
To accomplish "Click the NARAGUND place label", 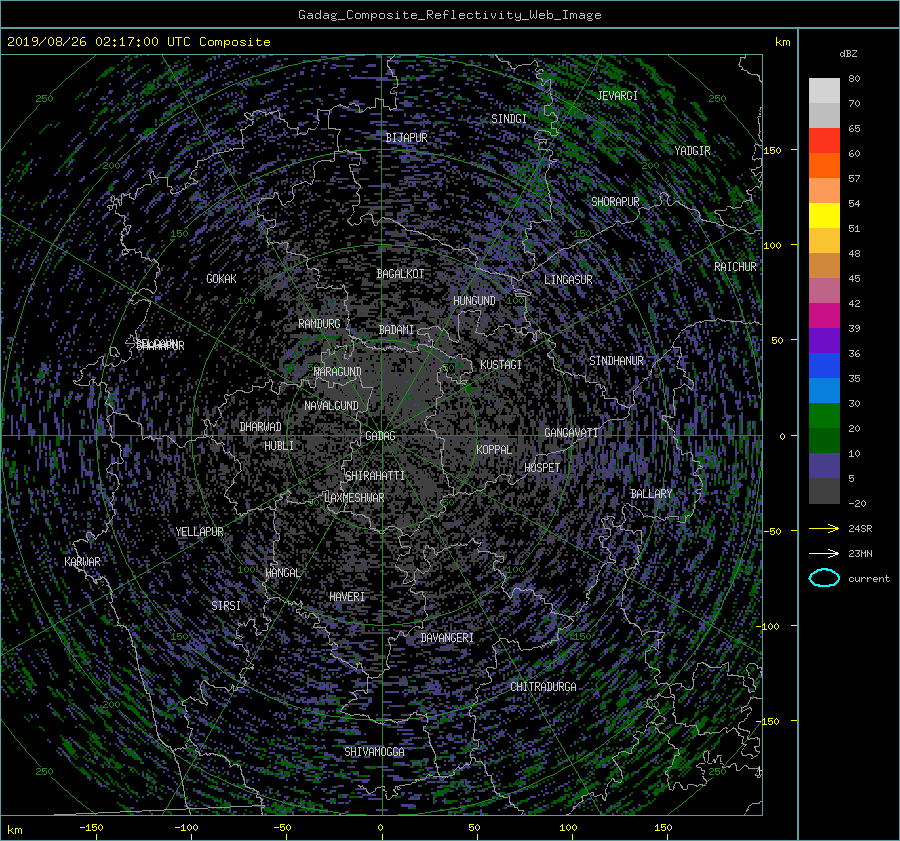I will tap(338, 372).
